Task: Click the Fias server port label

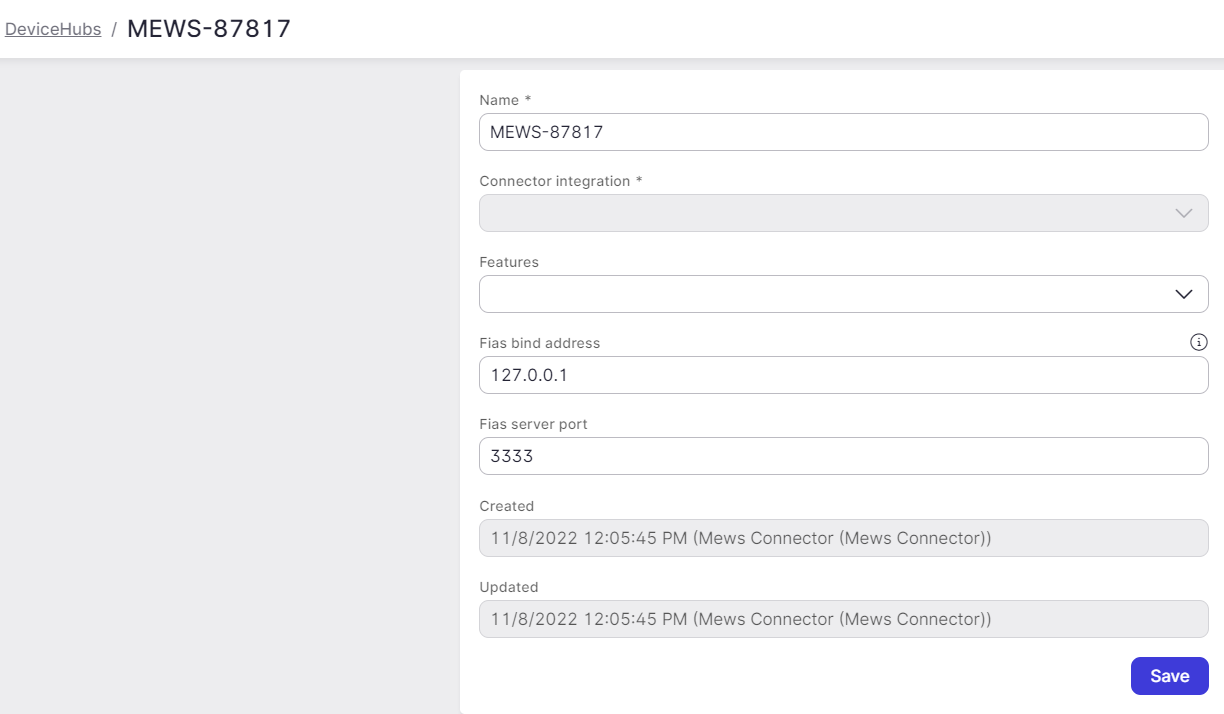Action: [x=533, y=424]
